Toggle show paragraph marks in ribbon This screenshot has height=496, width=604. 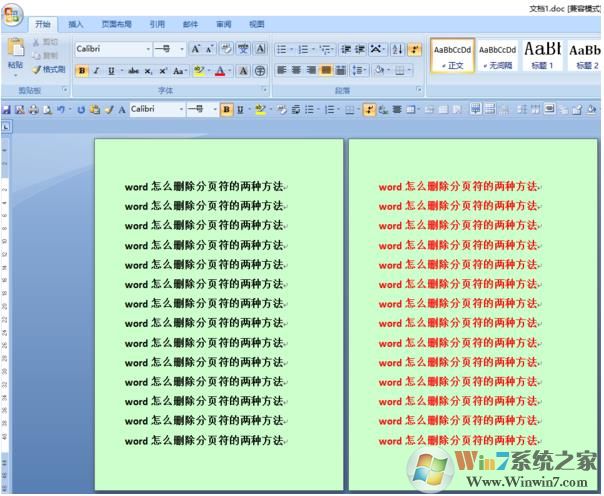pos(414,49)
